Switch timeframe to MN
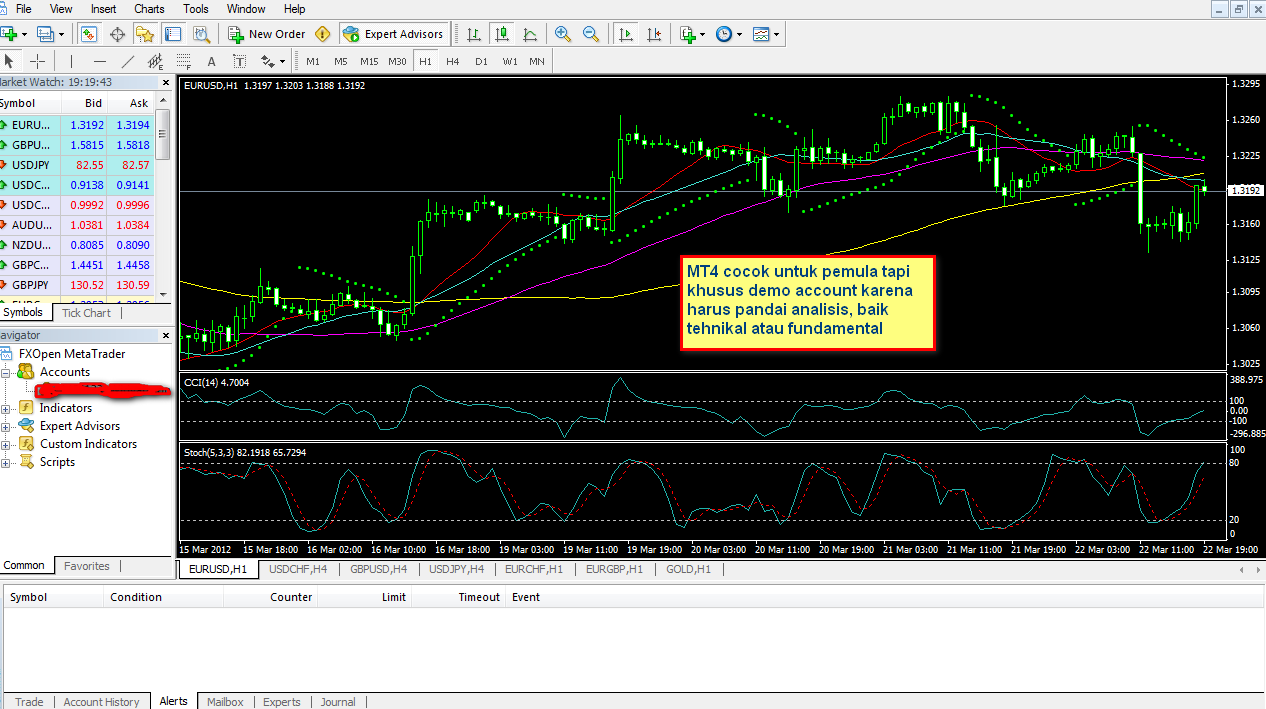The image size is (1266, 709). (537, 61)
